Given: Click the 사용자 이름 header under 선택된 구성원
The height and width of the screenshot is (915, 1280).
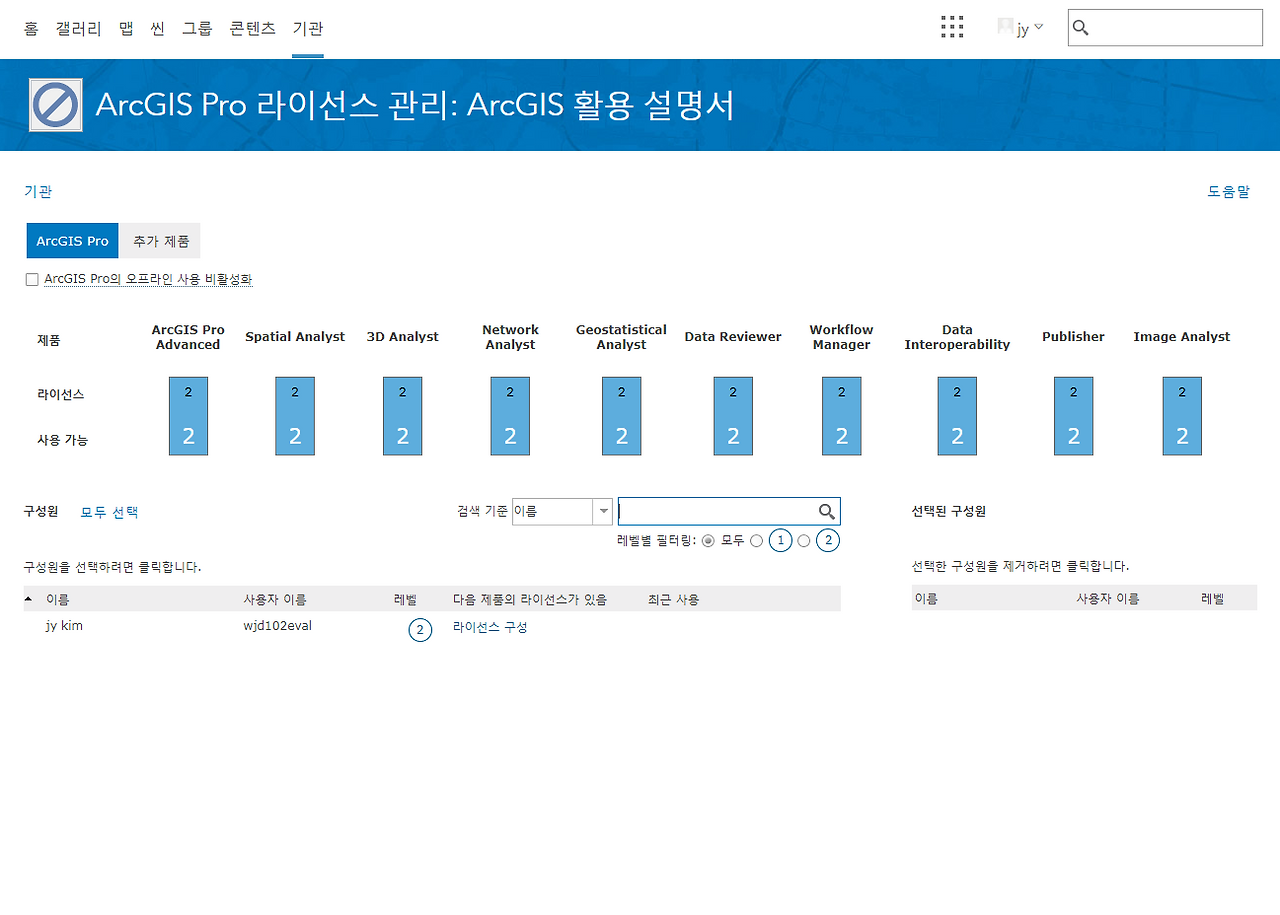Looking at the screenshot, I should coord(1107,599).
